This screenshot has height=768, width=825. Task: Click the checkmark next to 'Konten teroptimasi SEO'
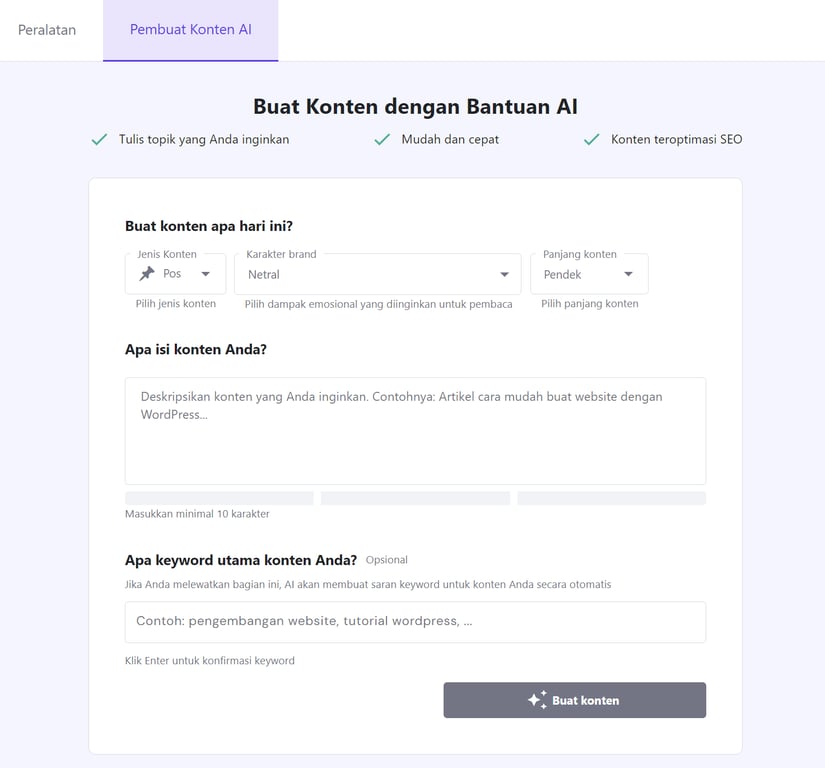coord(590,140)
